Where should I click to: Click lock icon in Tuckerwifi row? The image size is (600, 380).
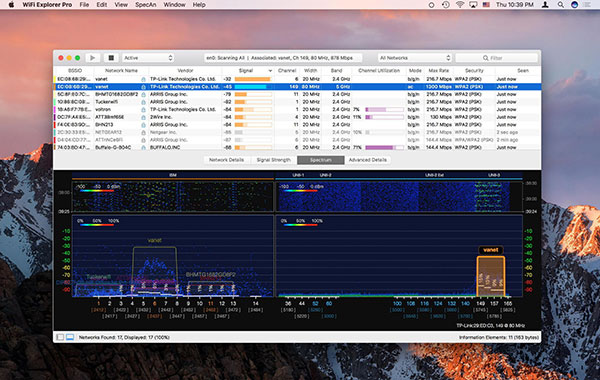pos(143,102)
